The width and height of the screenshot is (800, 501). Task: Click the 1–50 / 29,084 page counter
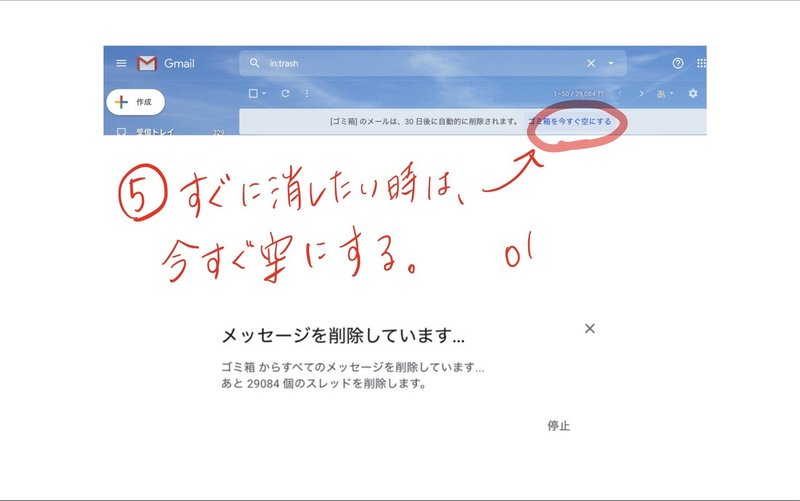point(578,94)
